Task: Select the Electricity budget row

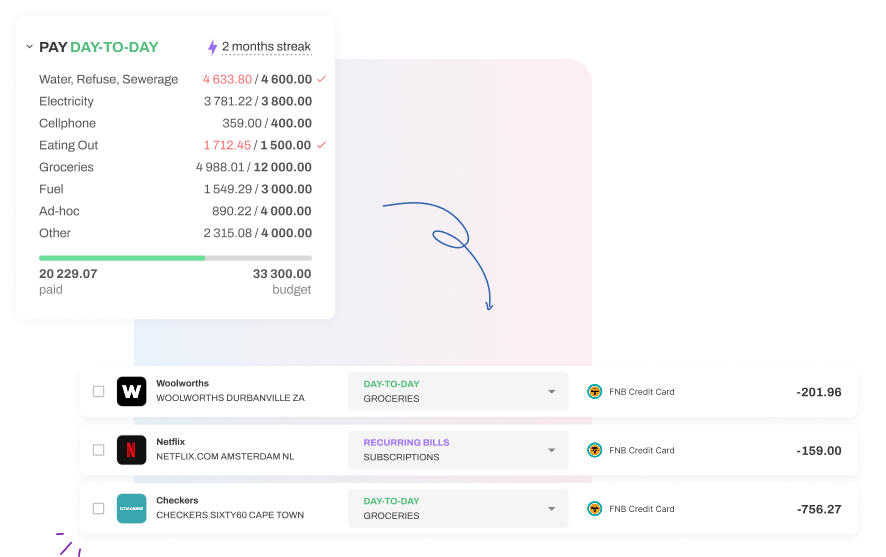Action: (x=175, y=101)
